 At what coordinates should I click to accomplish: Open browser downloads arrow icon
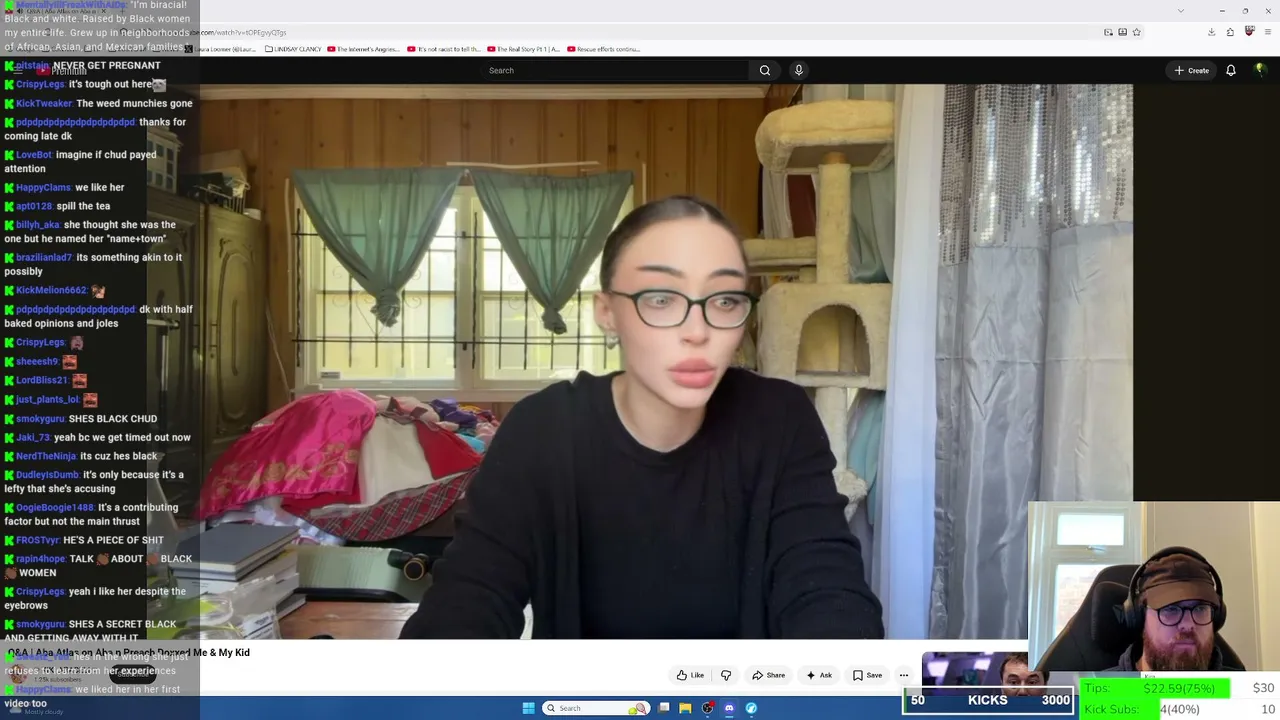(1211, 32)
